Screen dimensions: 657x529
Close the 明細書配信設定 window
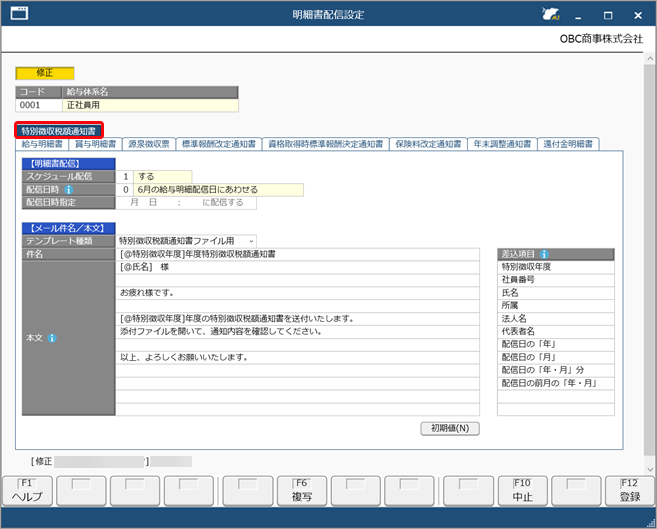tap(638, 15)
